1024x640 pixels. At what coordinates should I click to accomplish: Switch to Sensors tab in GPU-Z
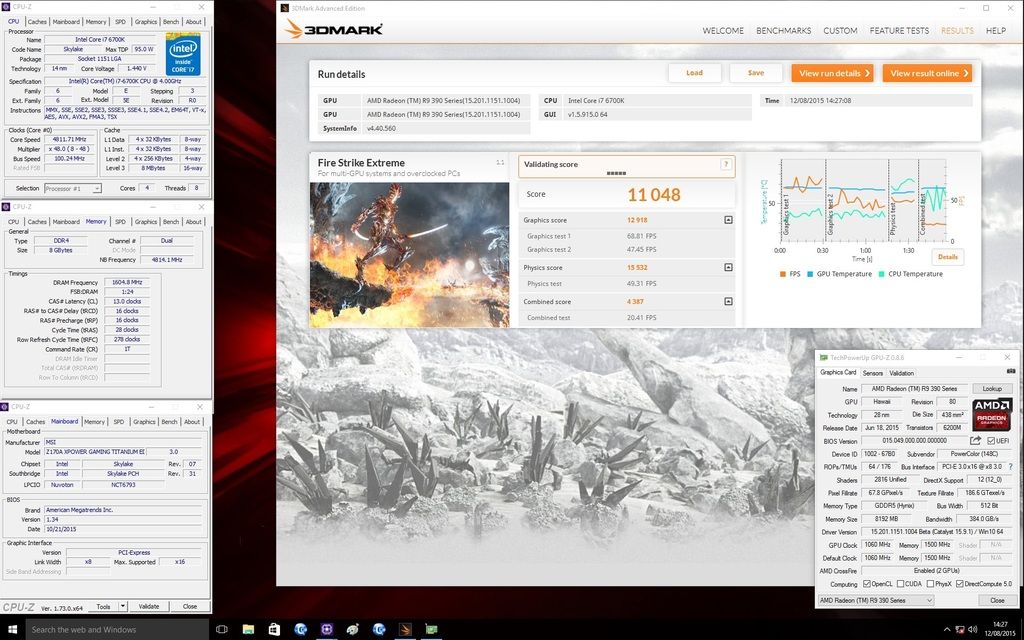[x=872, y=373]
